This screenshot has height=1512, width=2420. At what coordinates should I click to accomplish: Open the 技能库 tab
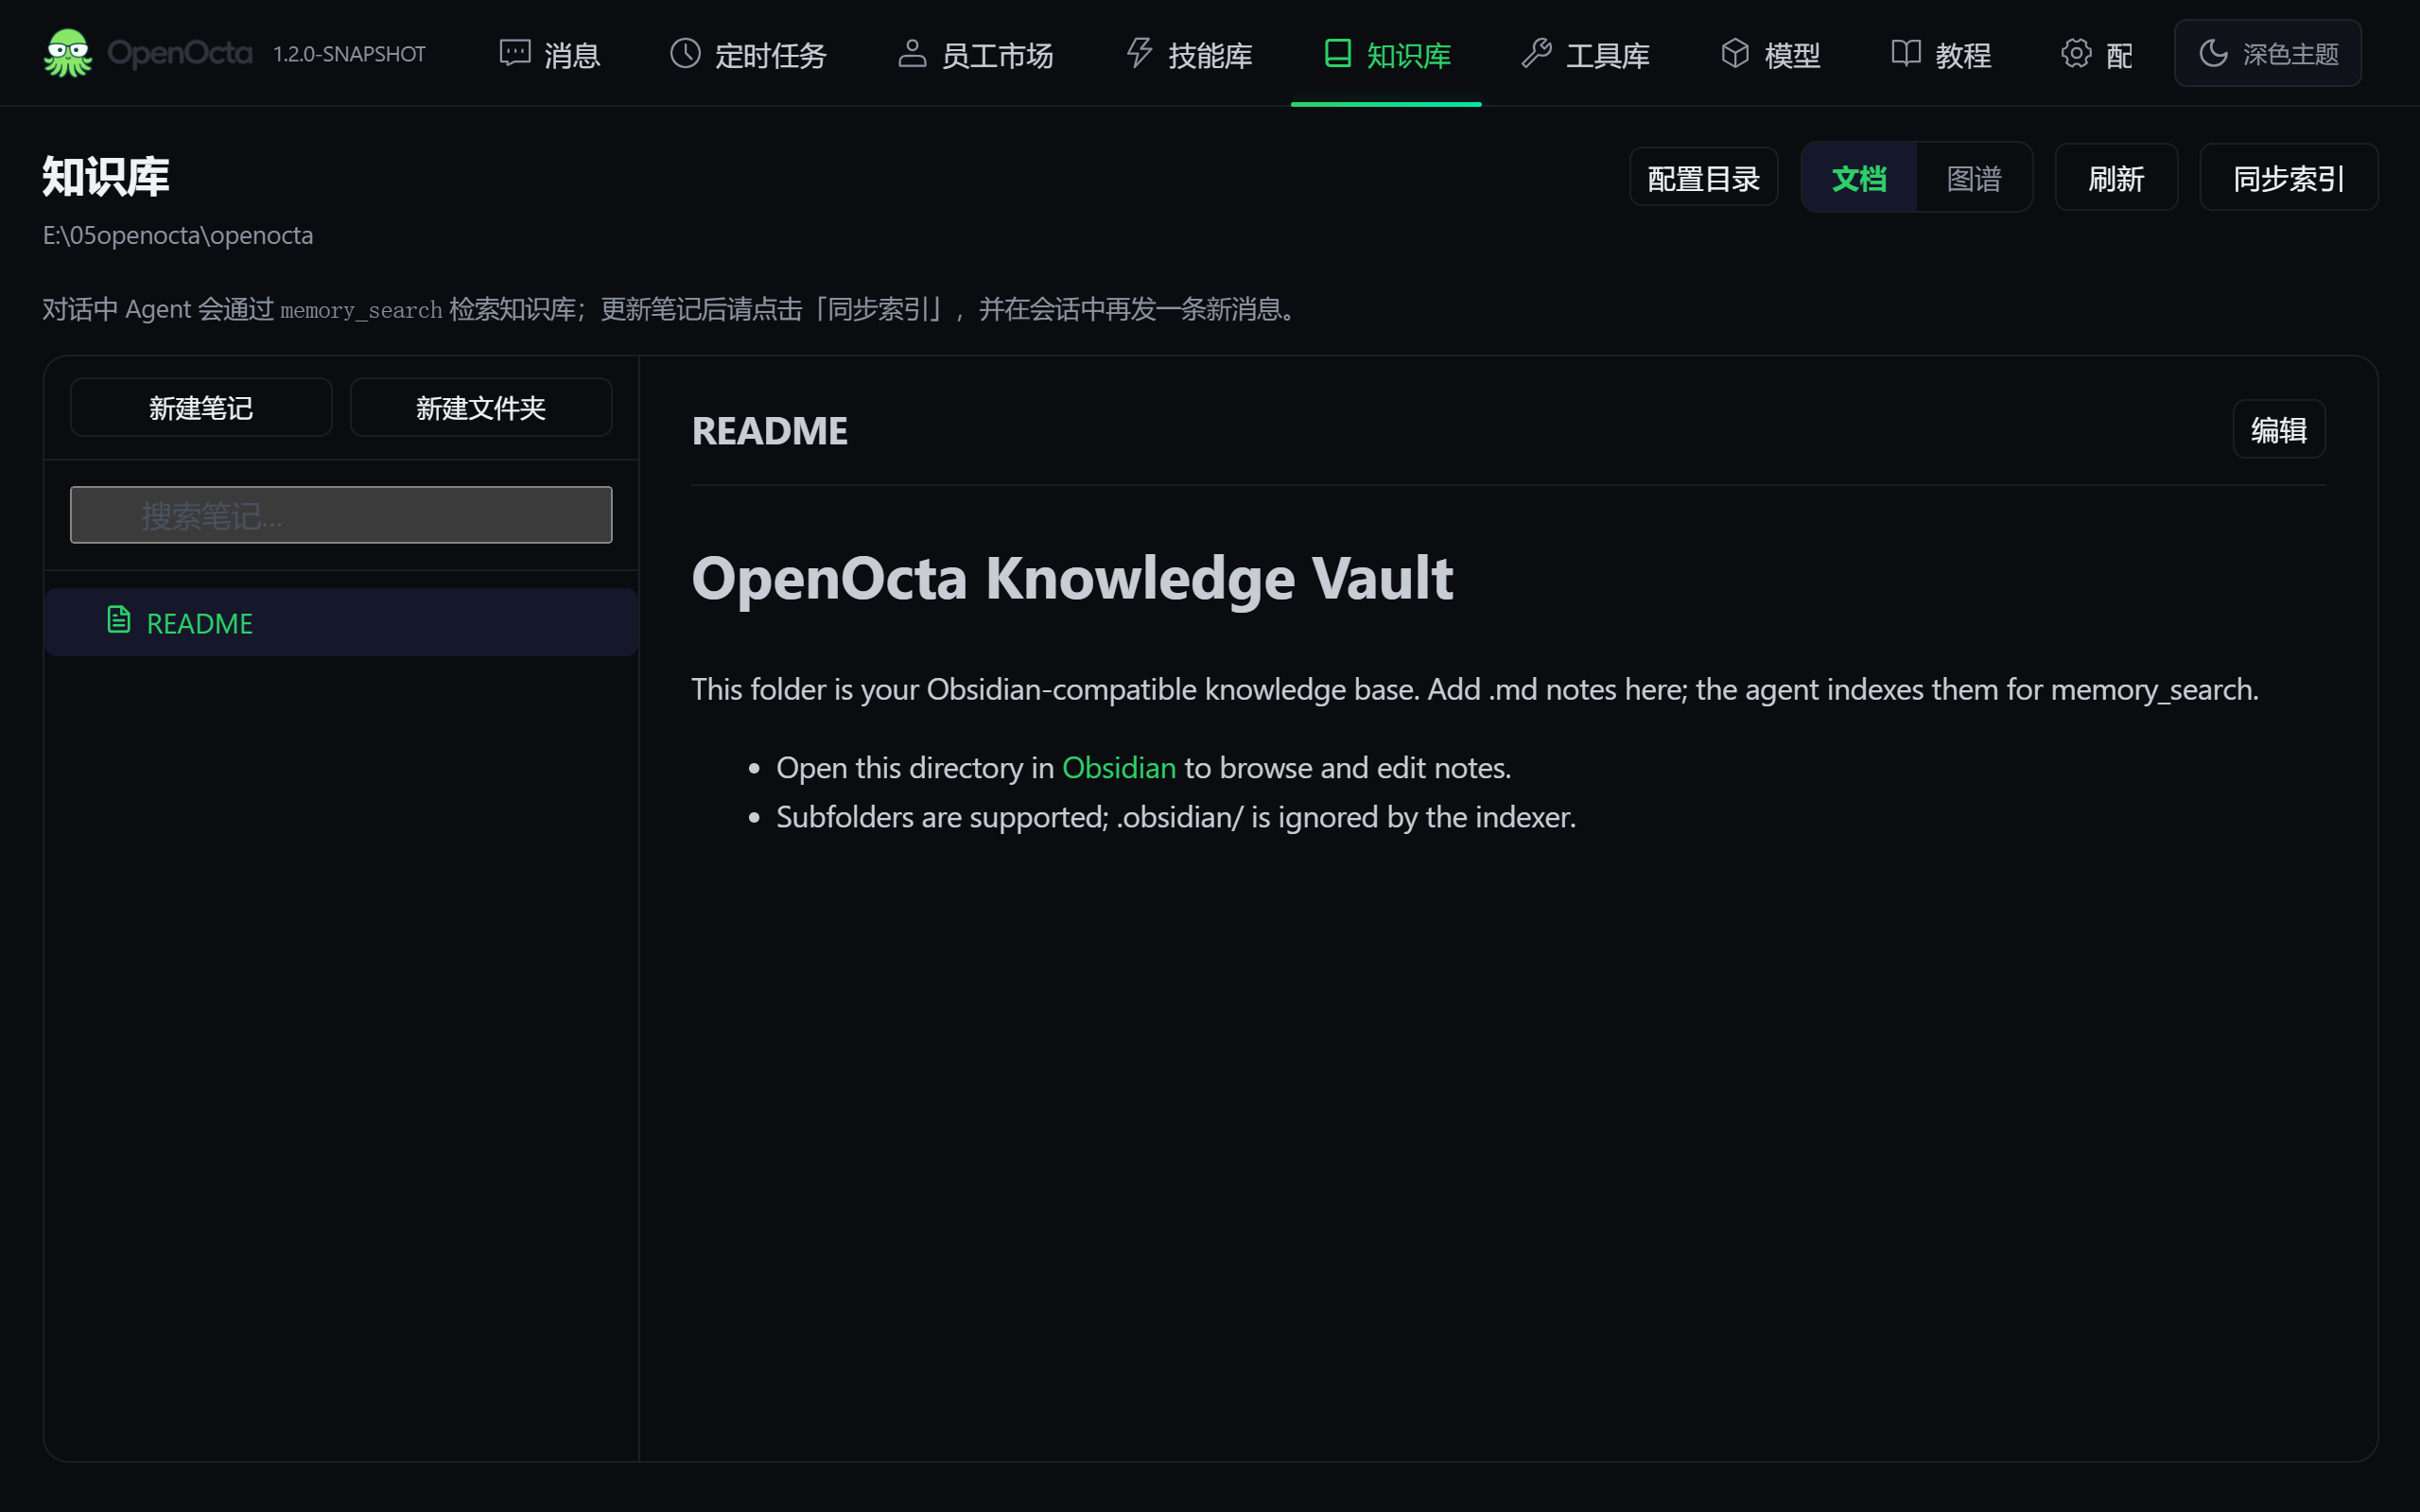(1189, 54)
